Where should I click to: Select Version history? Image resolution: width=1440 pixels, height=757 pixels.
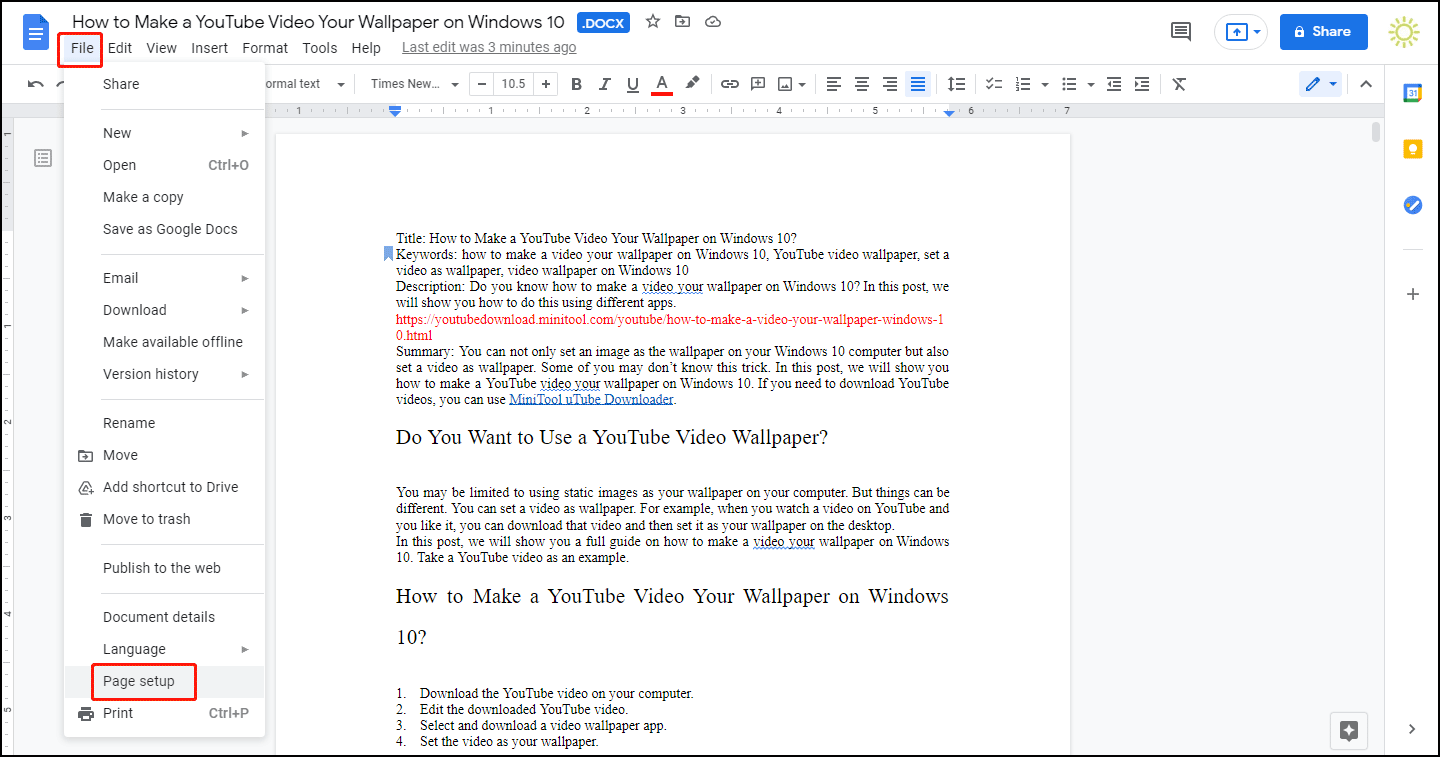tap(165, 374)
